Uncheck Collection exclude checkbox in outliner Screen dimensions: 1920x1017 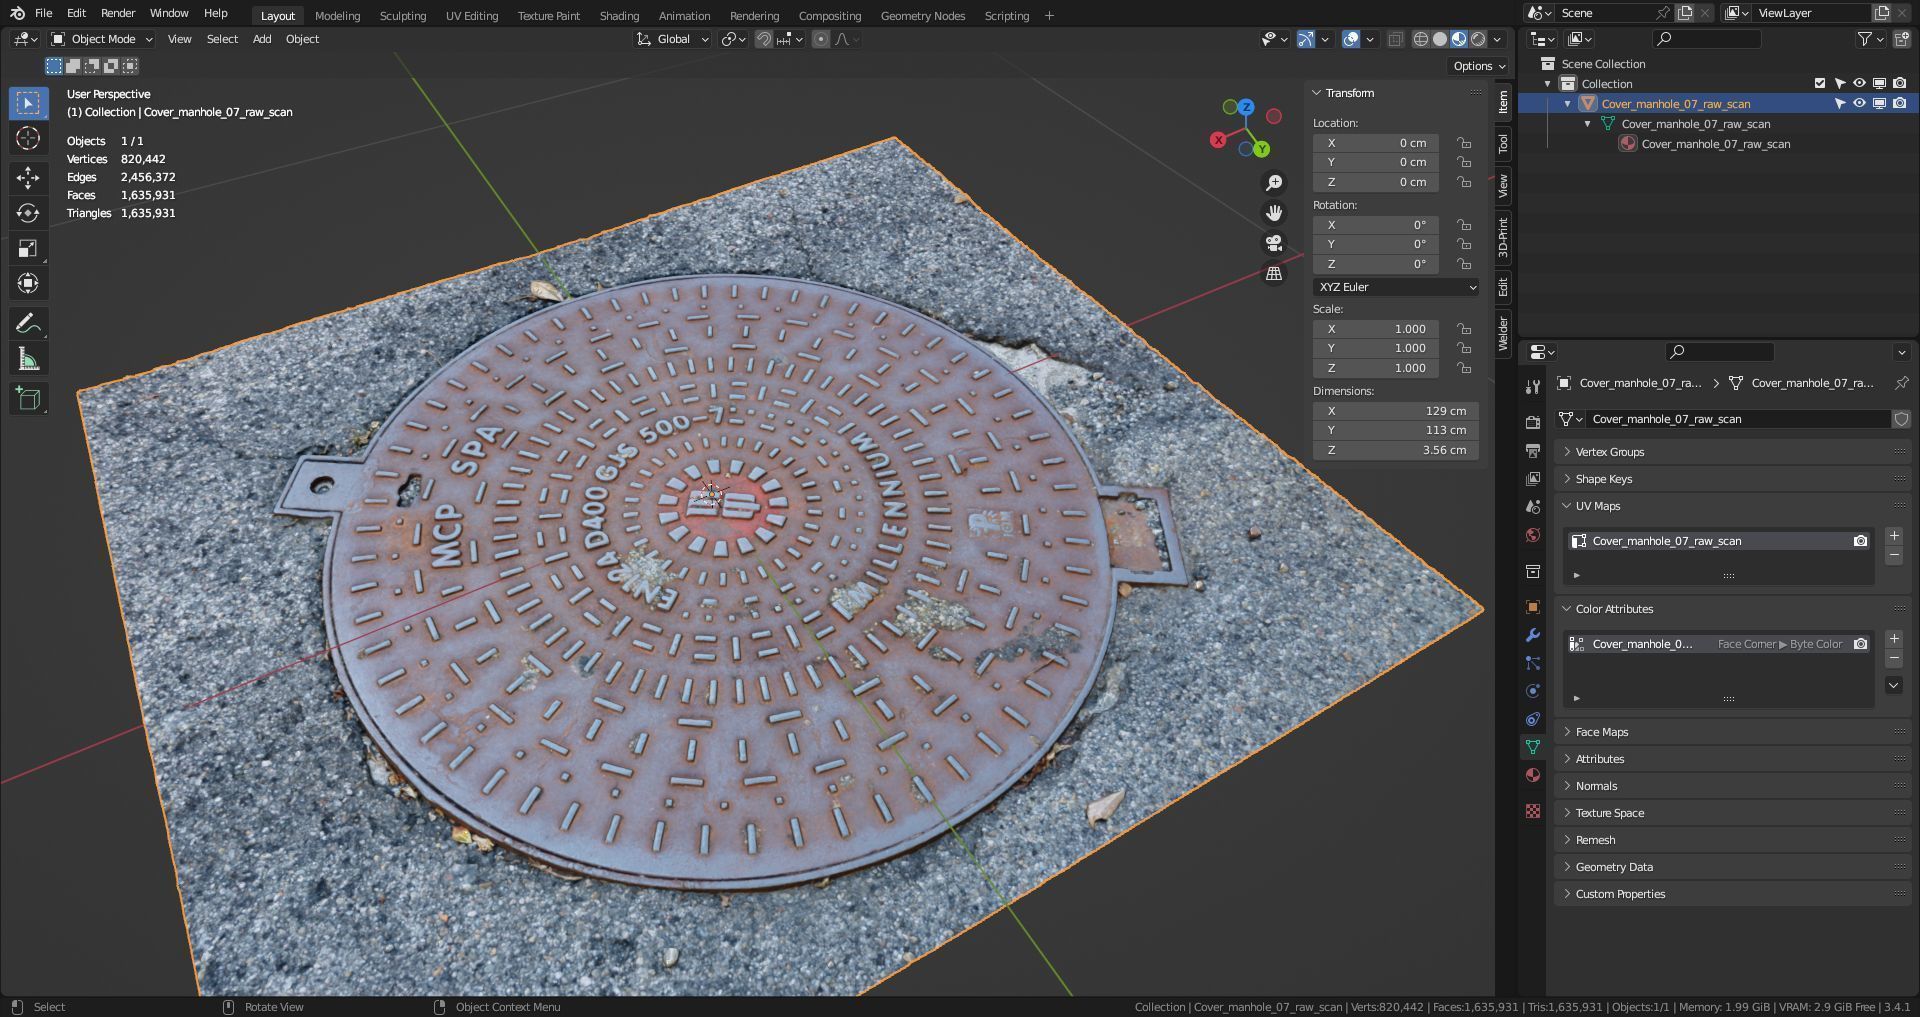(1820, 83)
